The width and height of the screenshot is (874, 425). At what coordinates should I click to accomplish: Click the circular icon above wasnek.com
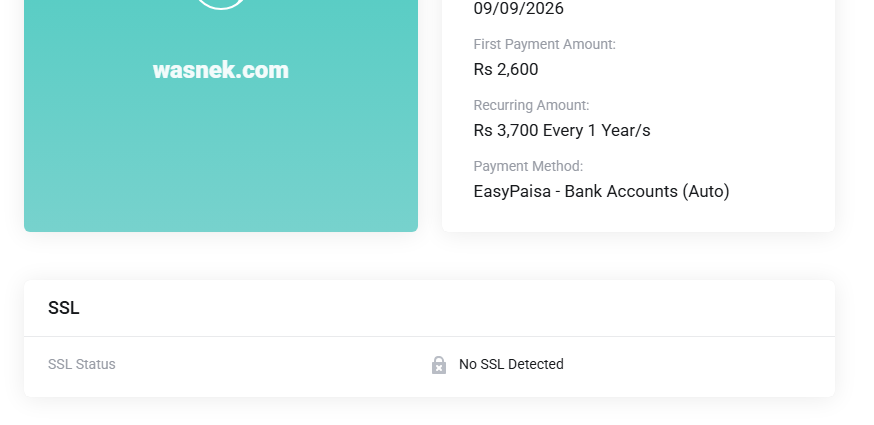click(220, 4)
